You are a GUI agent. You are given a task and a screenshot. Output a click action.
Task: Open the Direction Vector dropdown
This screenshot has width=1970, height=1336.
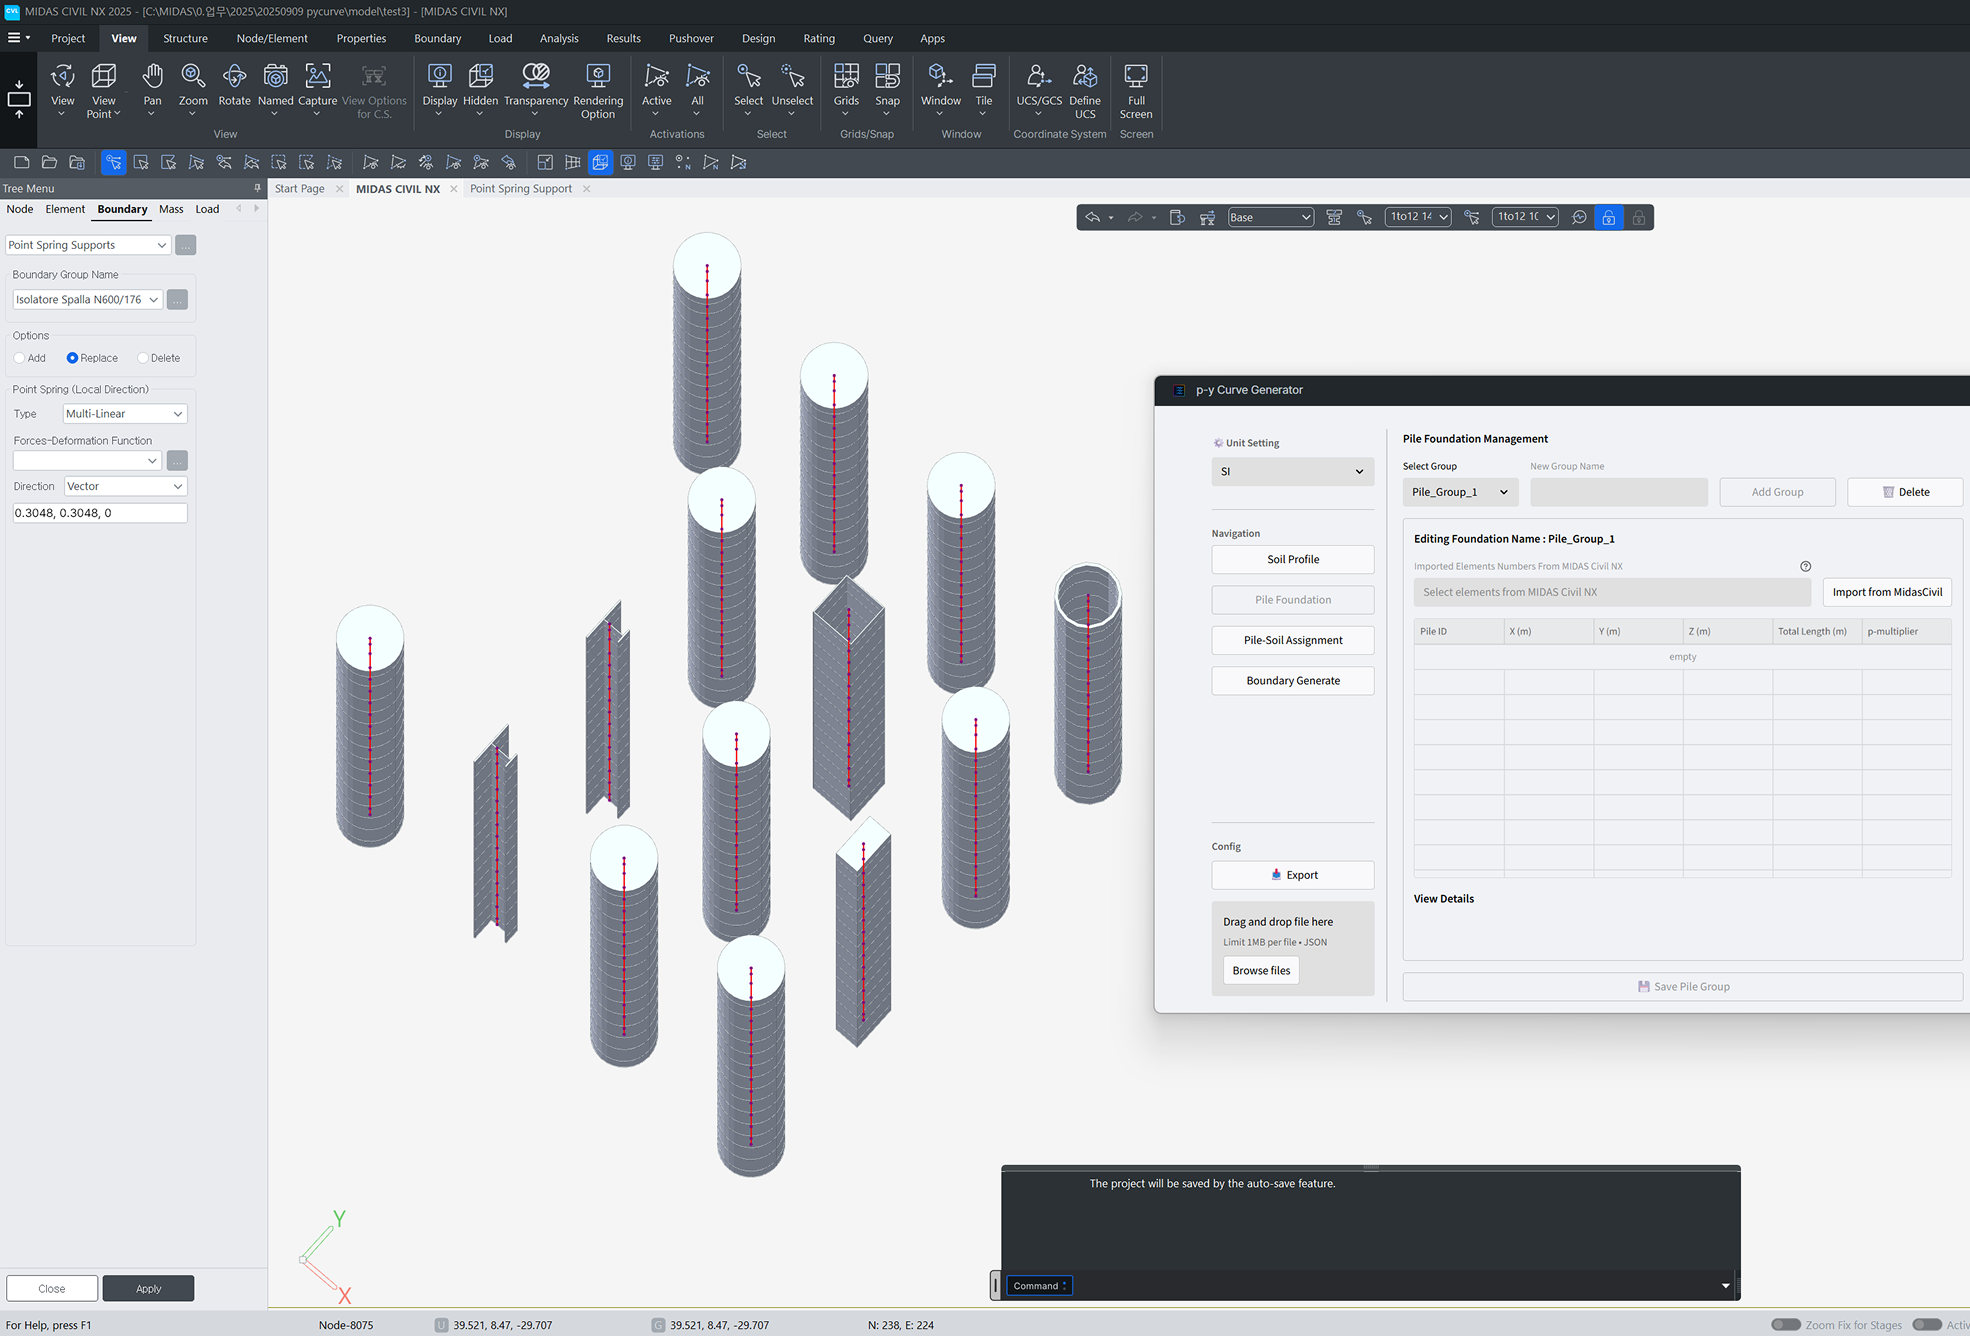click(x=125, y=486)
